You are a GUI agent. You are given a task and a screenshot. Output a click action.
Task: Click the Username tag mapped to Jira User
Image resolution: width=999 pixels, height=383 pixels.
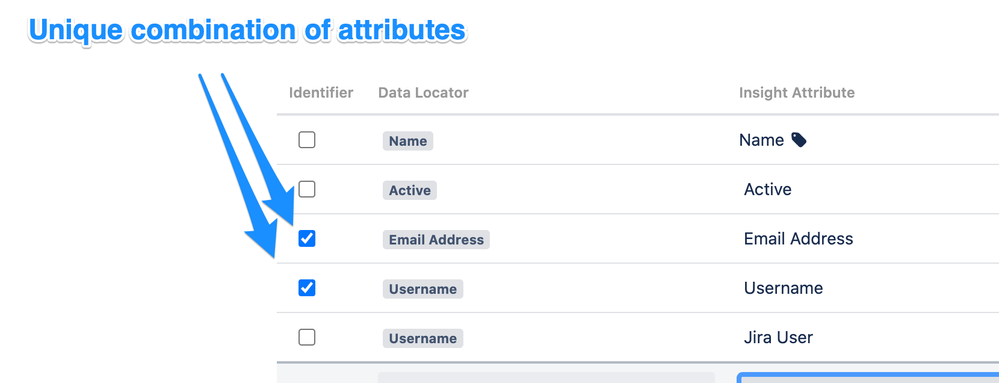click(423, 338)
